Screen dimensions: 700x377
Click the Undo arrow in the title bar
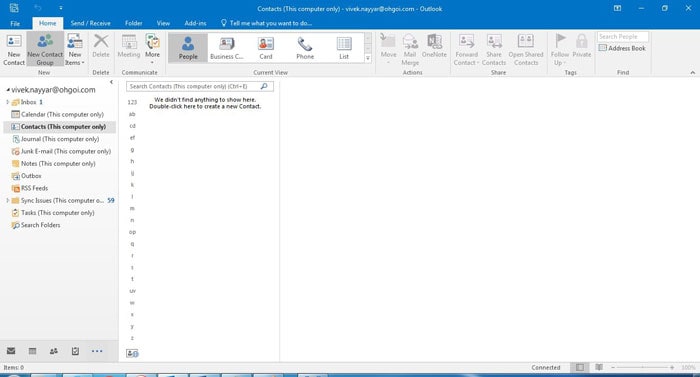point(38,8)
